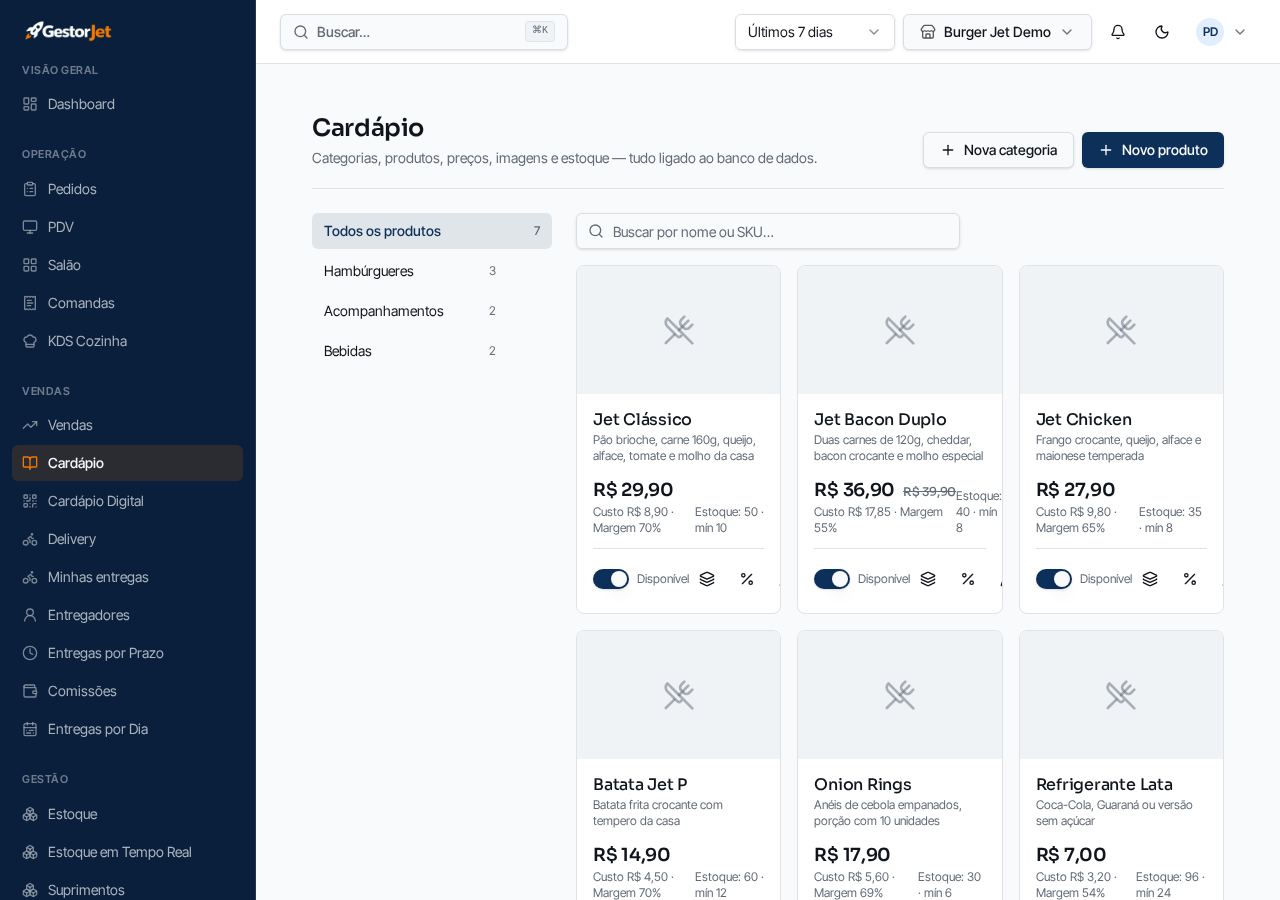This screenshot has width=1280, height=900.
Task: Click the Jet Bacon Duplo image placeholder
Action: tap(900, 330)
